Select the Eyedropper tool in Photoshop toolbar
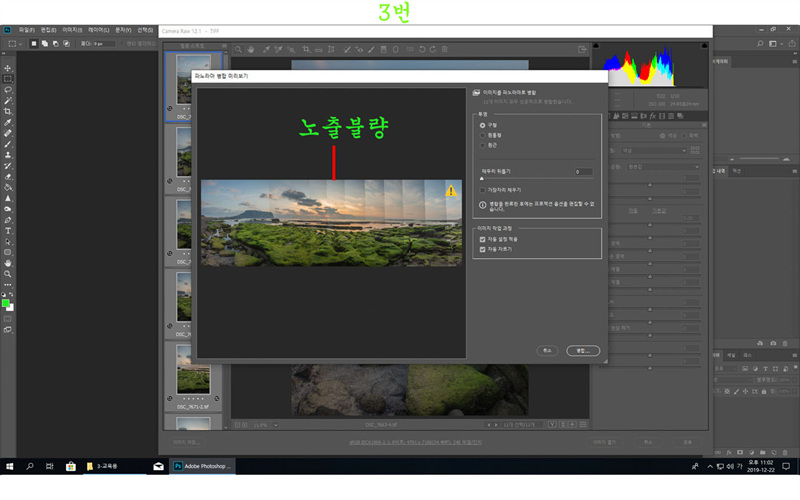 8,122
